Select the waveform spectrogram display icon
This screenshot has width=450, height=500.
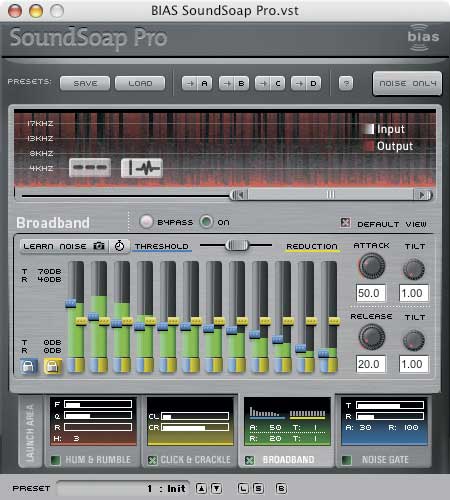click(x=142, y=167)
